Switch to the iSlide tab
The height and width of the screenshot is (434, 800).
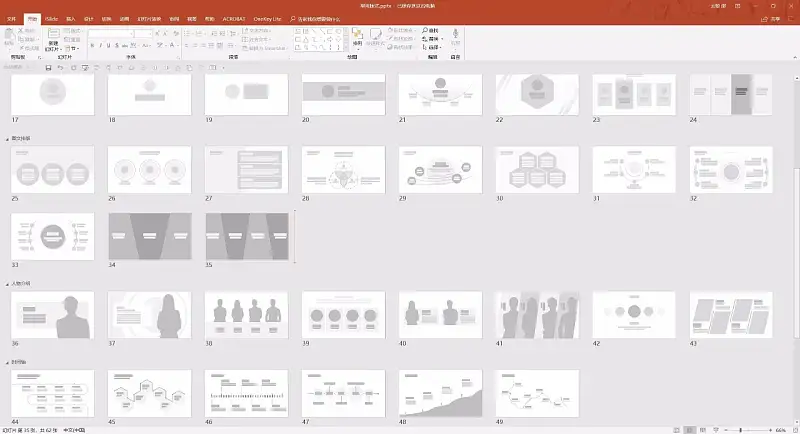pos(52,19)
